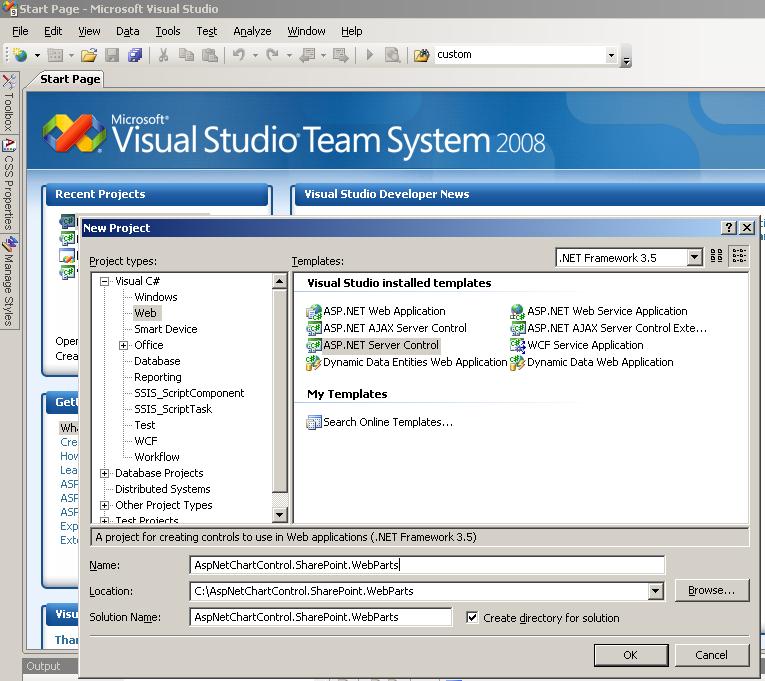Click the Paste clipboard icon
765x681 pixels.
click(x=210, y=55)
